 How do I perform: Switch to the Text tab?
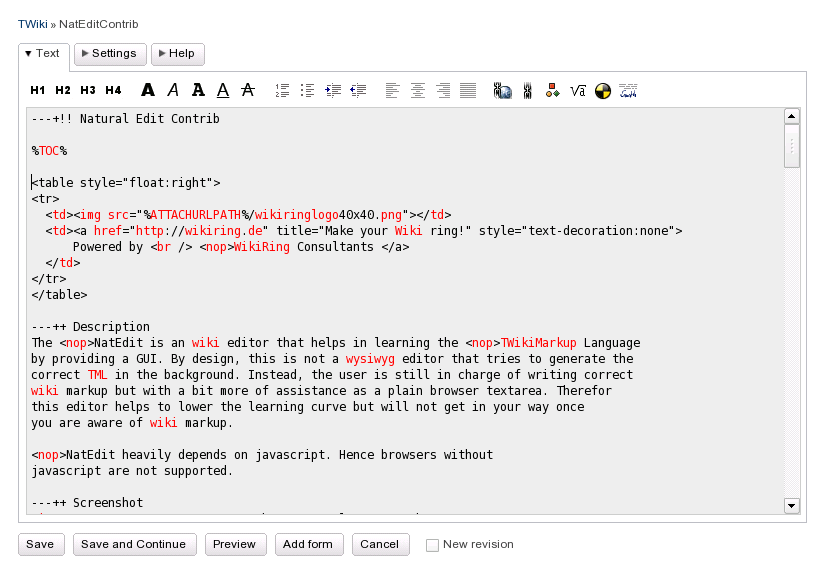point(44,54)
